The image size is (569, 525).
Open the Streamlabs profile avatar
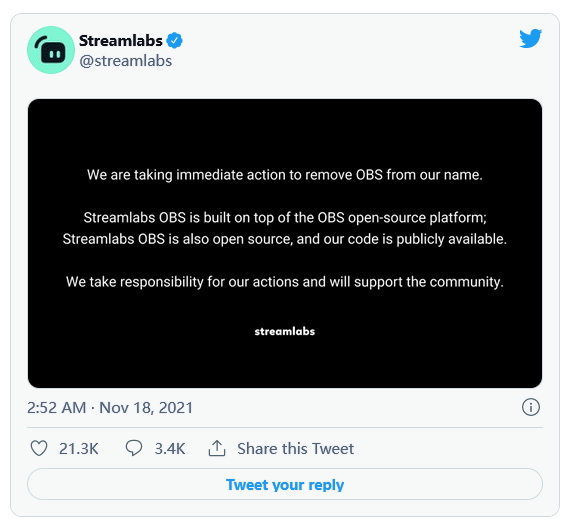pos(51,50)
